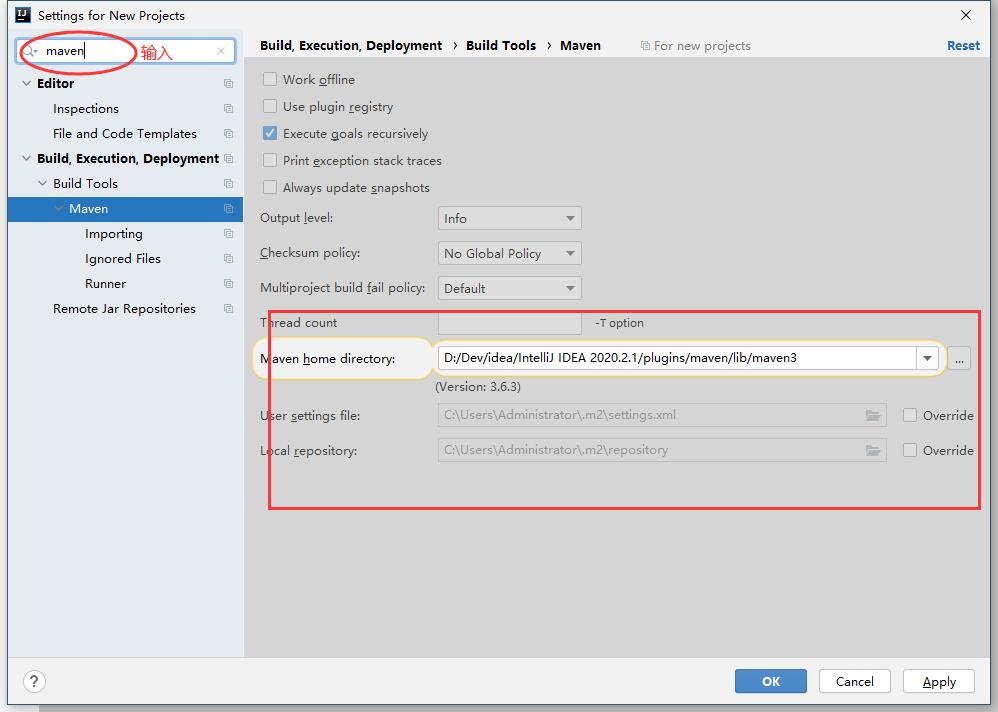The image size is (998, 712).
Task: Click the "(Version: 3.6.3)" text
Action: pyautogui.click(x=478, y=387)
